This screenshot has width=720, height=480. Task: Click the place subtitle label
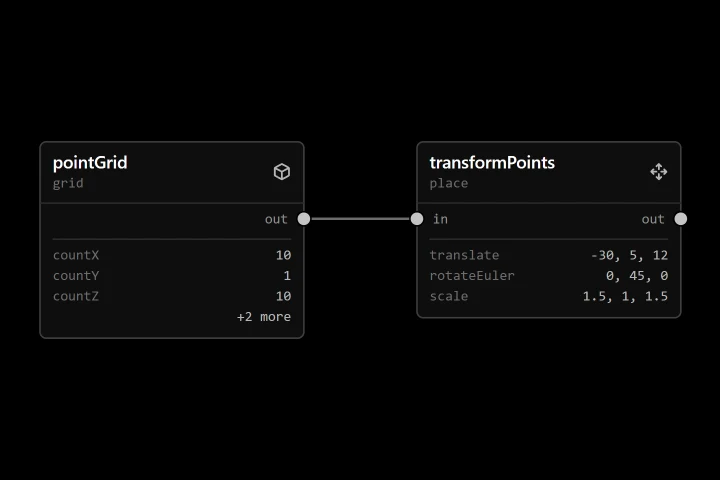pos(449,183)
